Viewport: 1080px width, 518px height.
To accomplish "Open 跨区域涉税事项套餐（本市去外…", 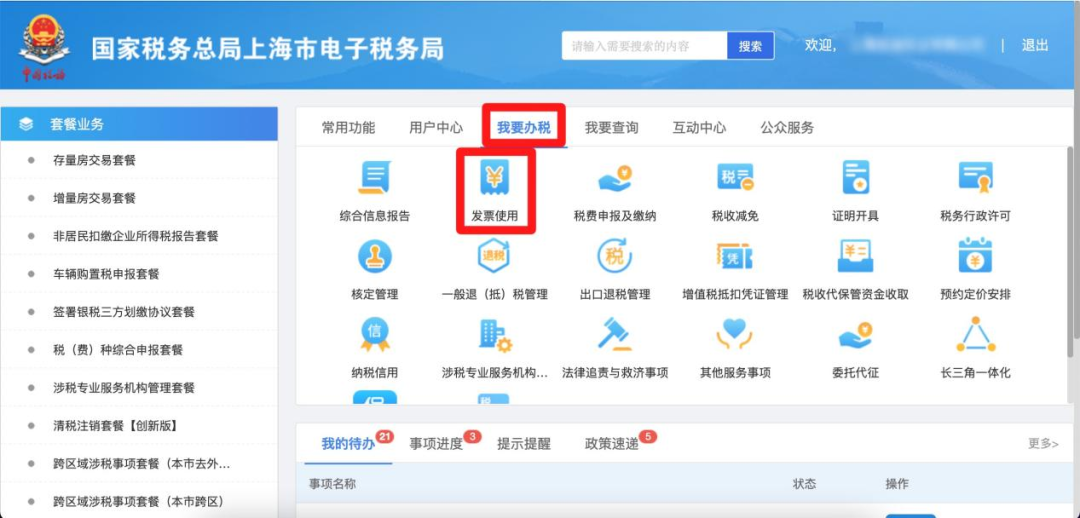I will tap(139, 464).
